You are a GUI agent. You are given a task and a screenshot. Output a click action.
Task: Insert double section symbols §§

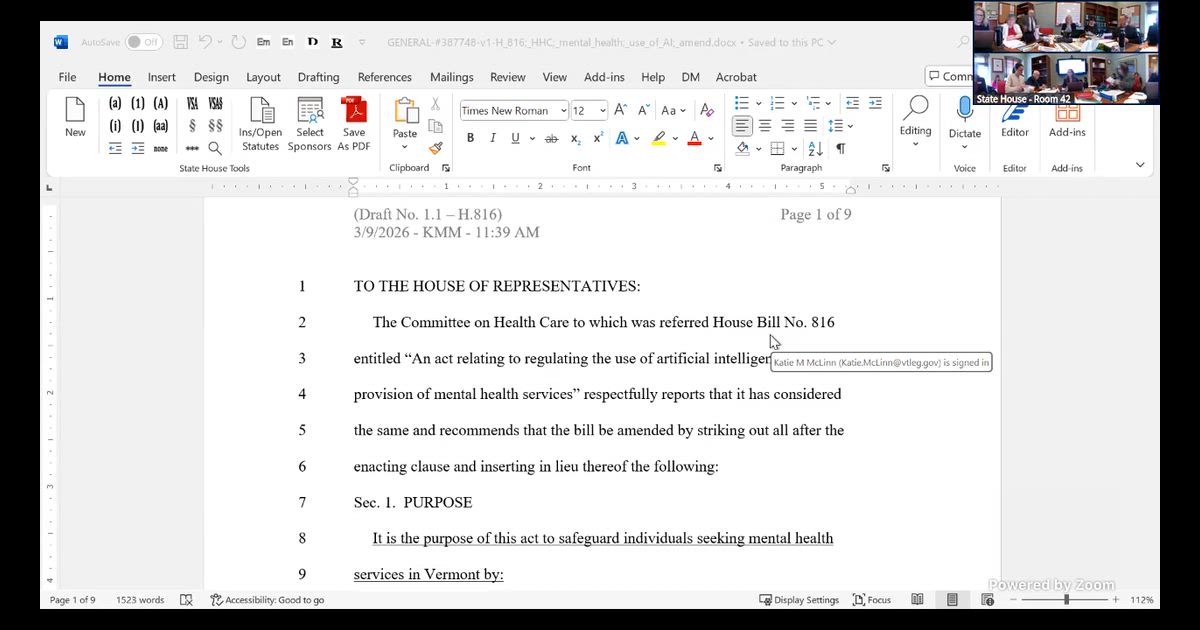(x=215, y=126)
